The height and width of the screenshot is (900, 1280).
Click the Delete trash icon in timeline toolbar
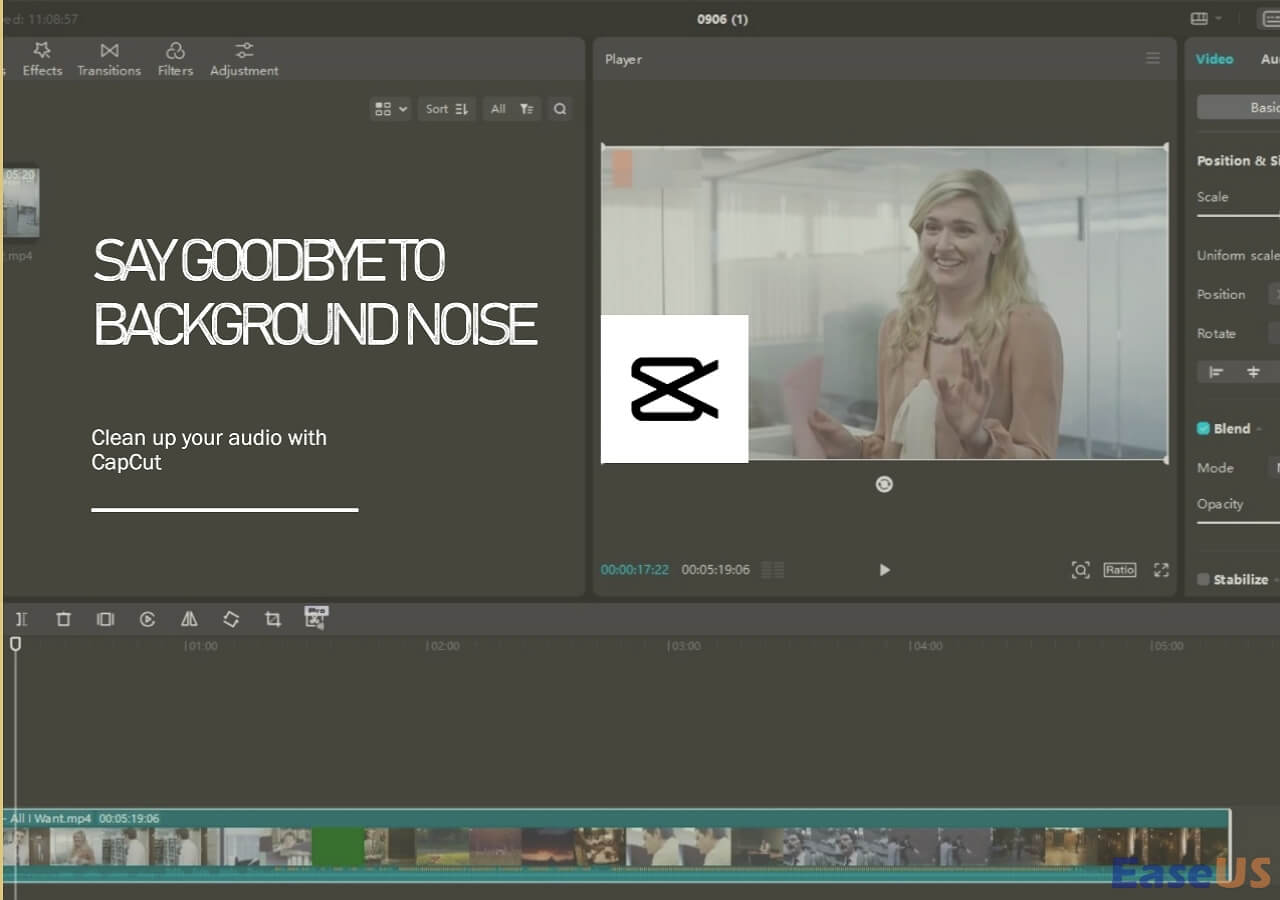[63, 619]
